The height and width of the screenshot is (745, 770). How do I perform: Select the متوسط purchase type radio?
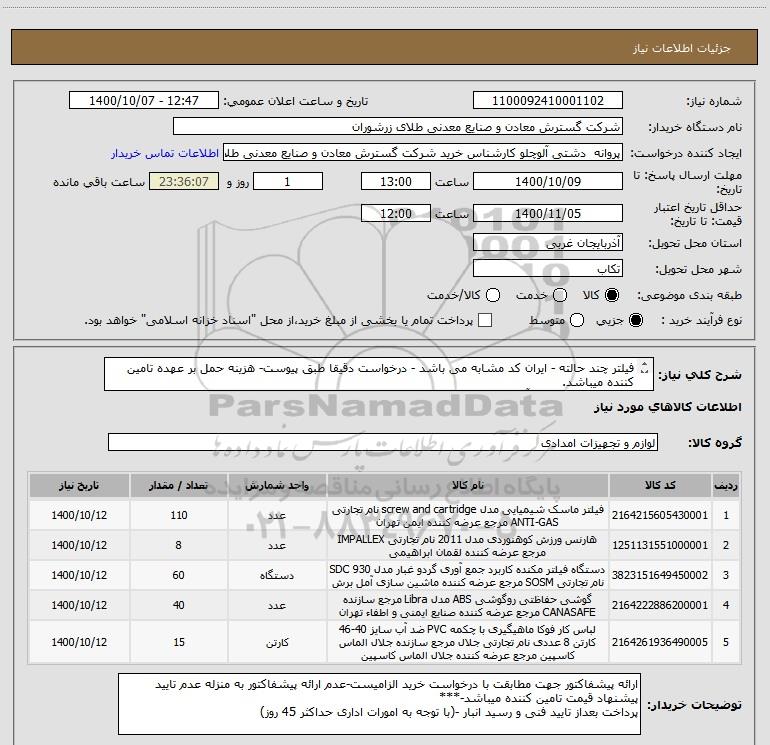tap(577, 320)
